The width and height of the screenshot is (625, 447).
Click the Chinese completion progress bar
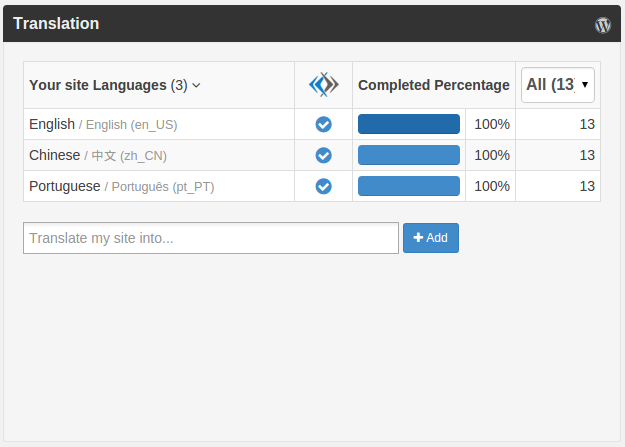coord(408,155)
